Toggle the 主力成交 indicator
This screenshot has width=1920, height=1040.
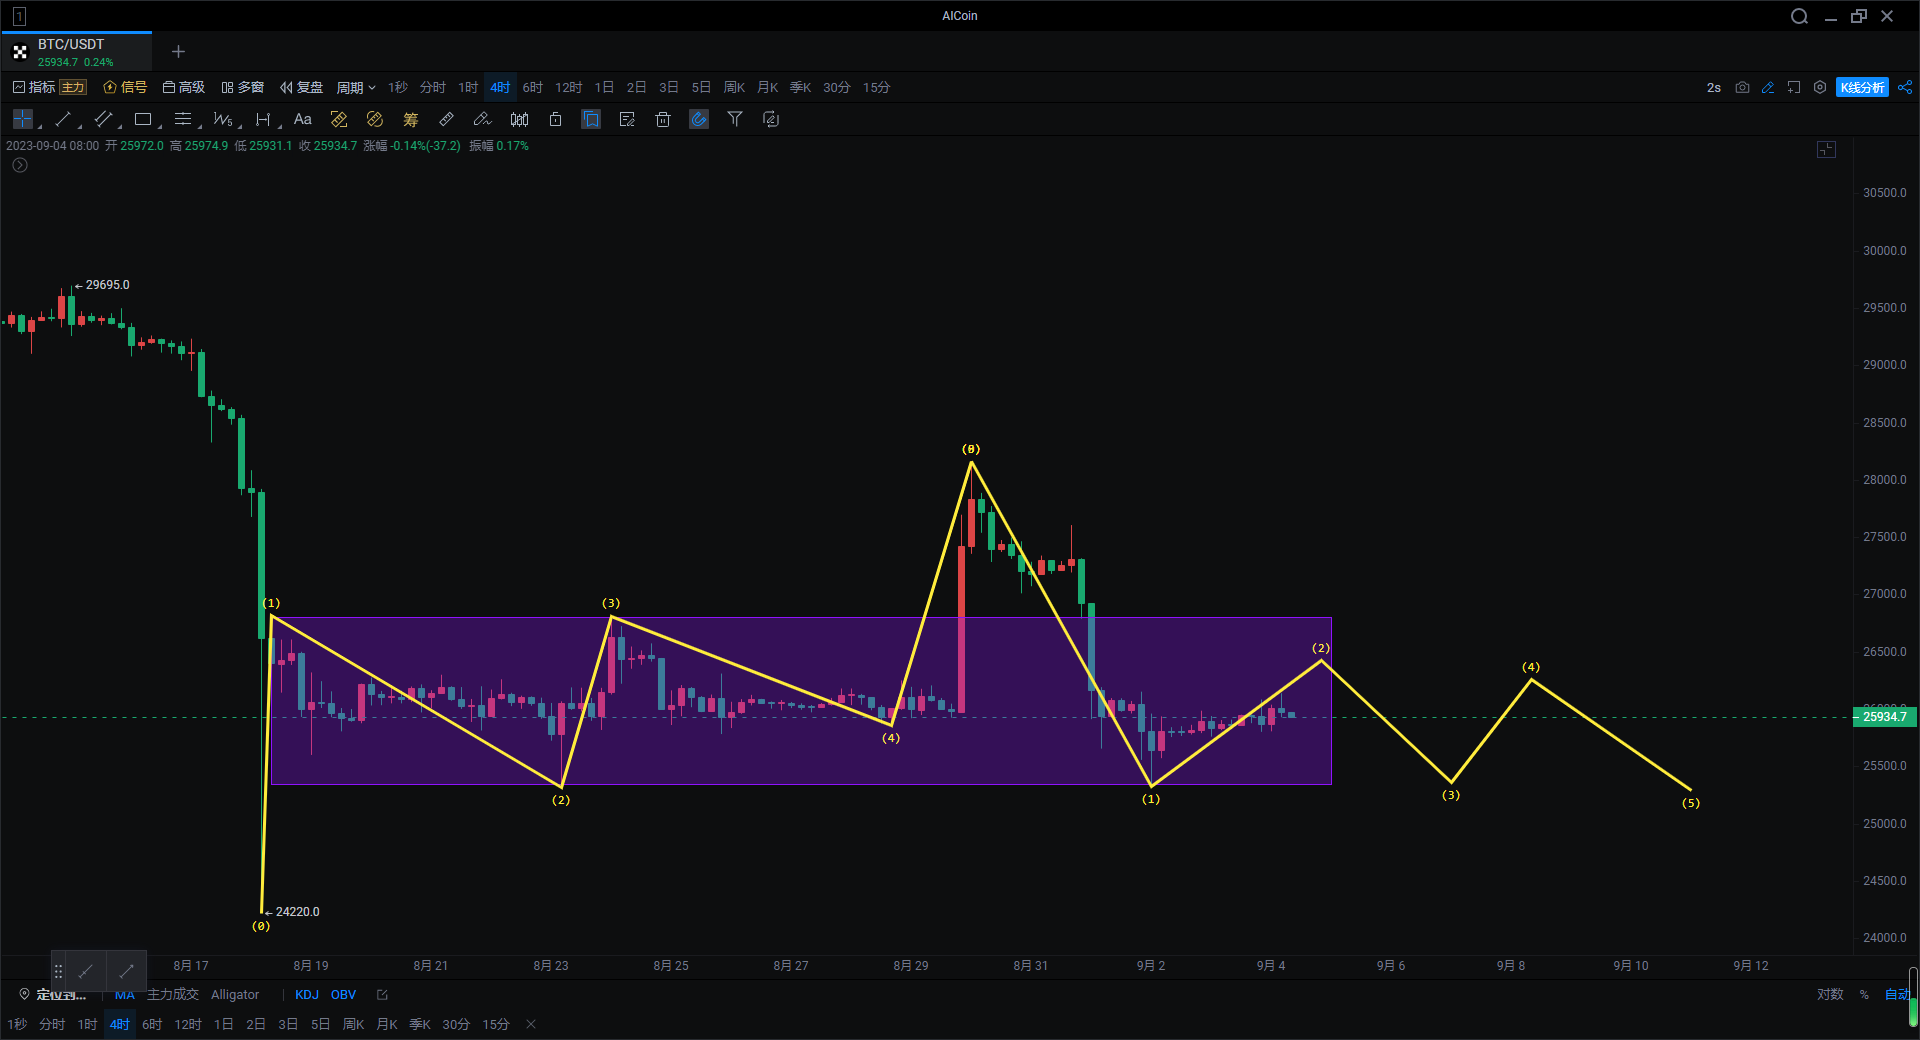pyautogui.click(x=173, y=995)
